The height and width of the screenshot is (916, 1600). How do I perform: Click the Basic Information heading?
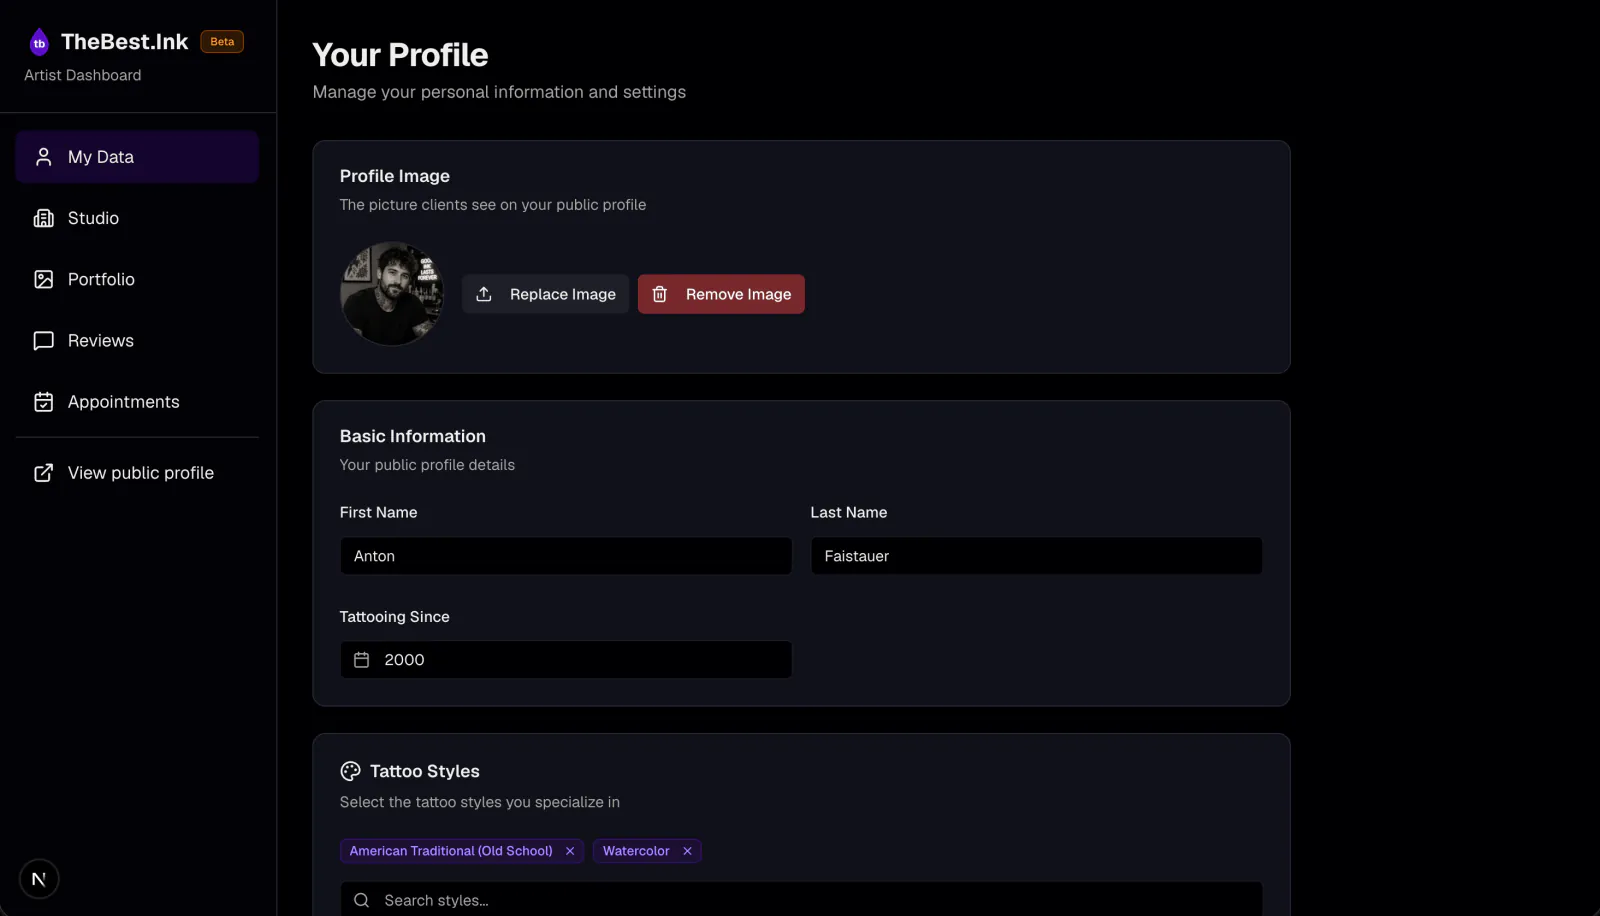[413, 436]
